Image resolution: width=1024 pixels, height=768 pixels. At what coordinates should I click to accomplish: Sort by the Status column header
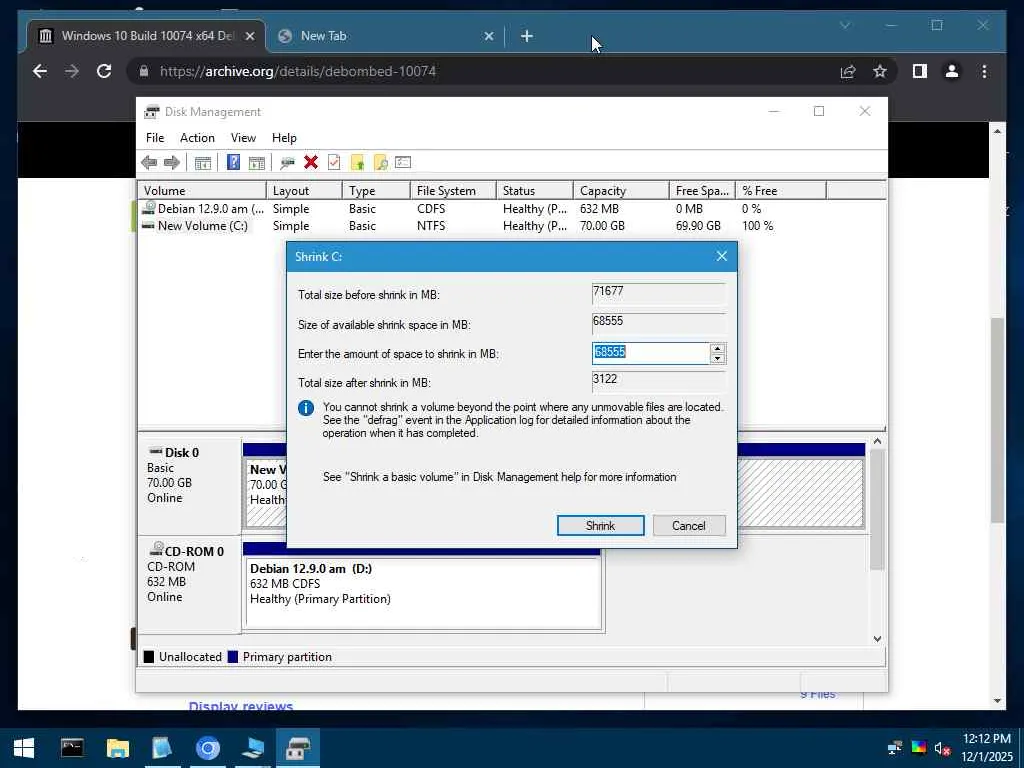[535, 191]
